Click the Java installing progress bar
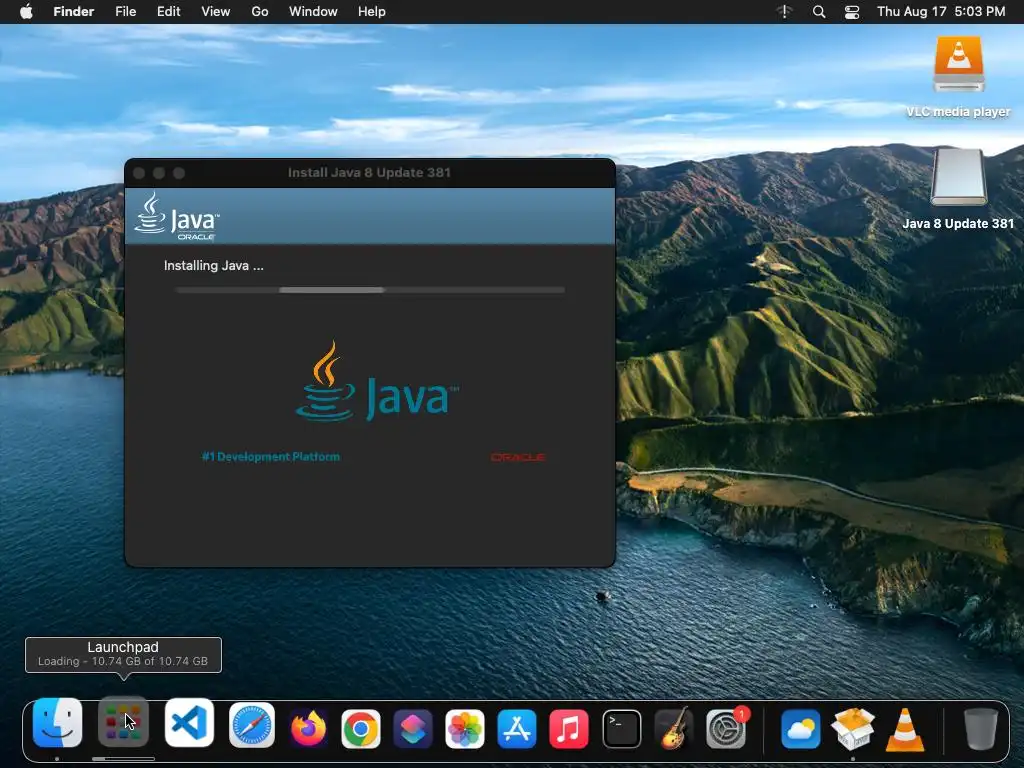Viewport: 1024px width, 768px height. pyautogui.click(x=370, y=290)
